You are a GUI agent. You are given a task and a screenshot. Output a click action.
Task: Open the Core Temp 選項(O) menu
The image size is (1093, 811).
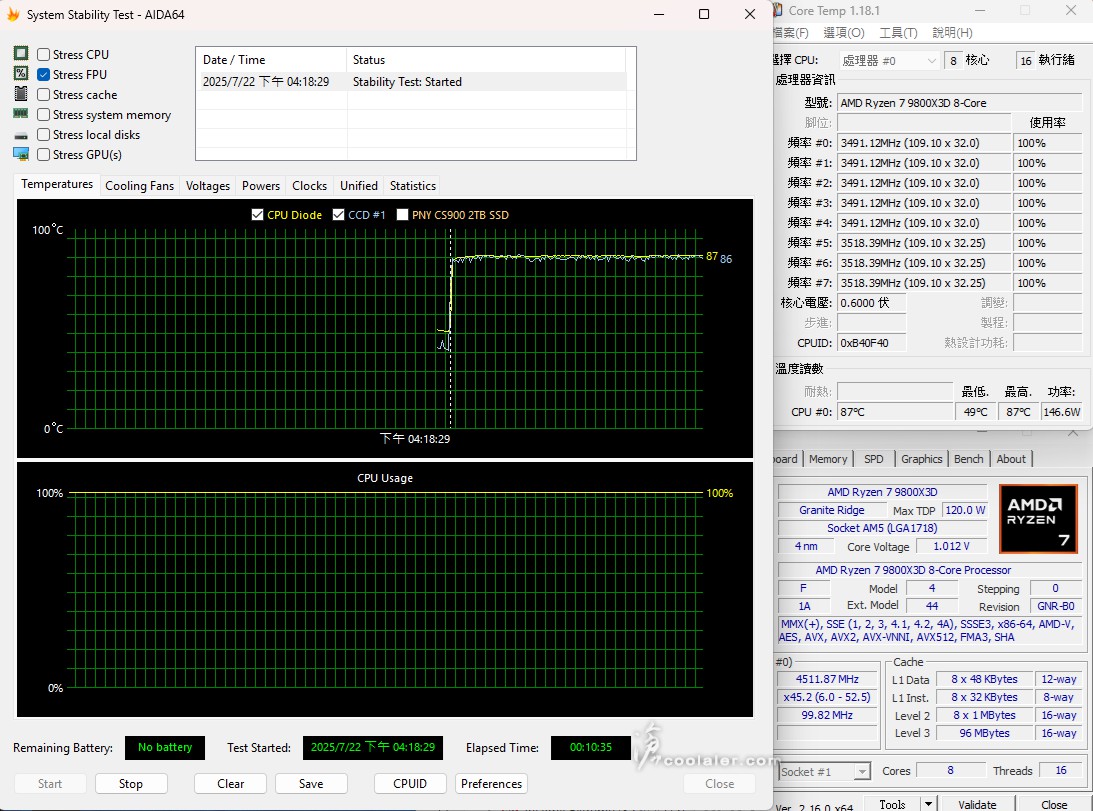[843, 33]
